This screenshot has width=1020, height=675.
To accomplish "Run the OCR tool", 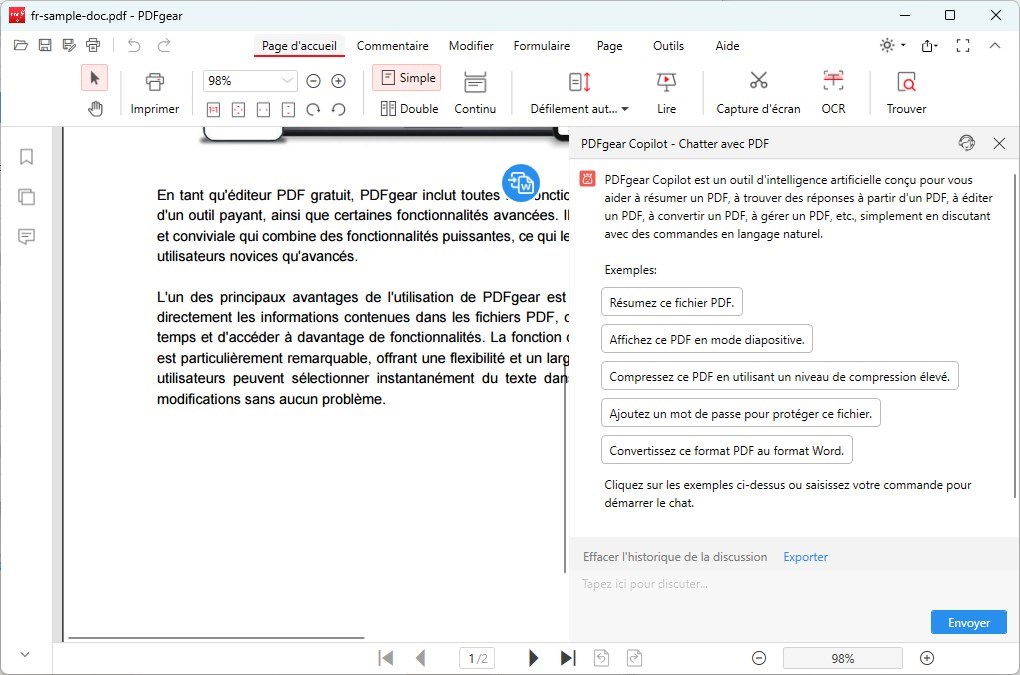I will (x=833, y=94).
